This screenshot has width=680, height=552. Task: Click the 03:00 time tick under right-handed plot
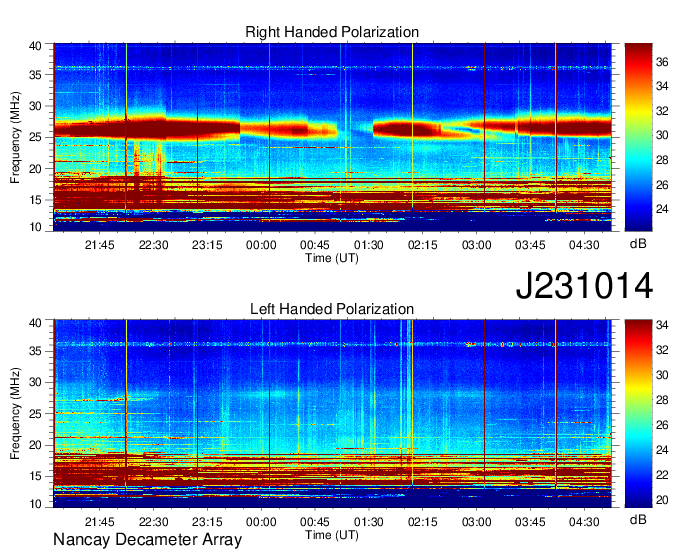[476, 245]
